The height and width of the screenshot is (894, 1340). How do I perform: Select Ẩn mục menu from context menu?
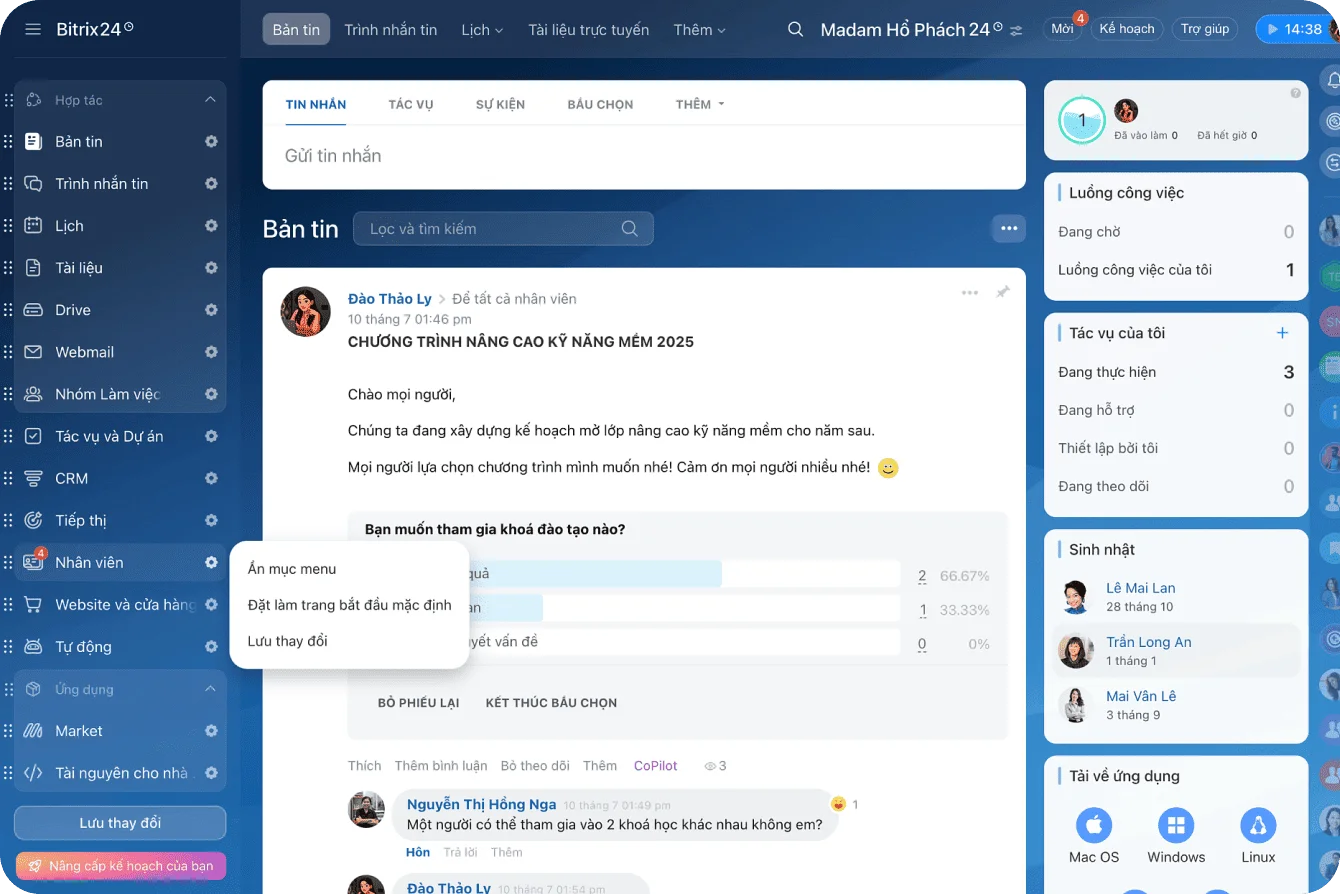pos(292,569)
